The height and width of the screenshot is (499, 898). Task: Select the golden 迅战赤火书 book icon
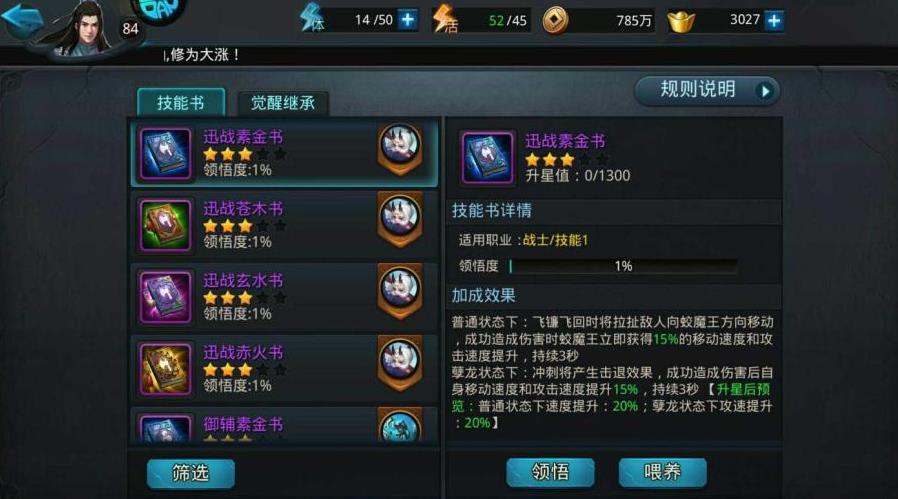click(166, 369)
